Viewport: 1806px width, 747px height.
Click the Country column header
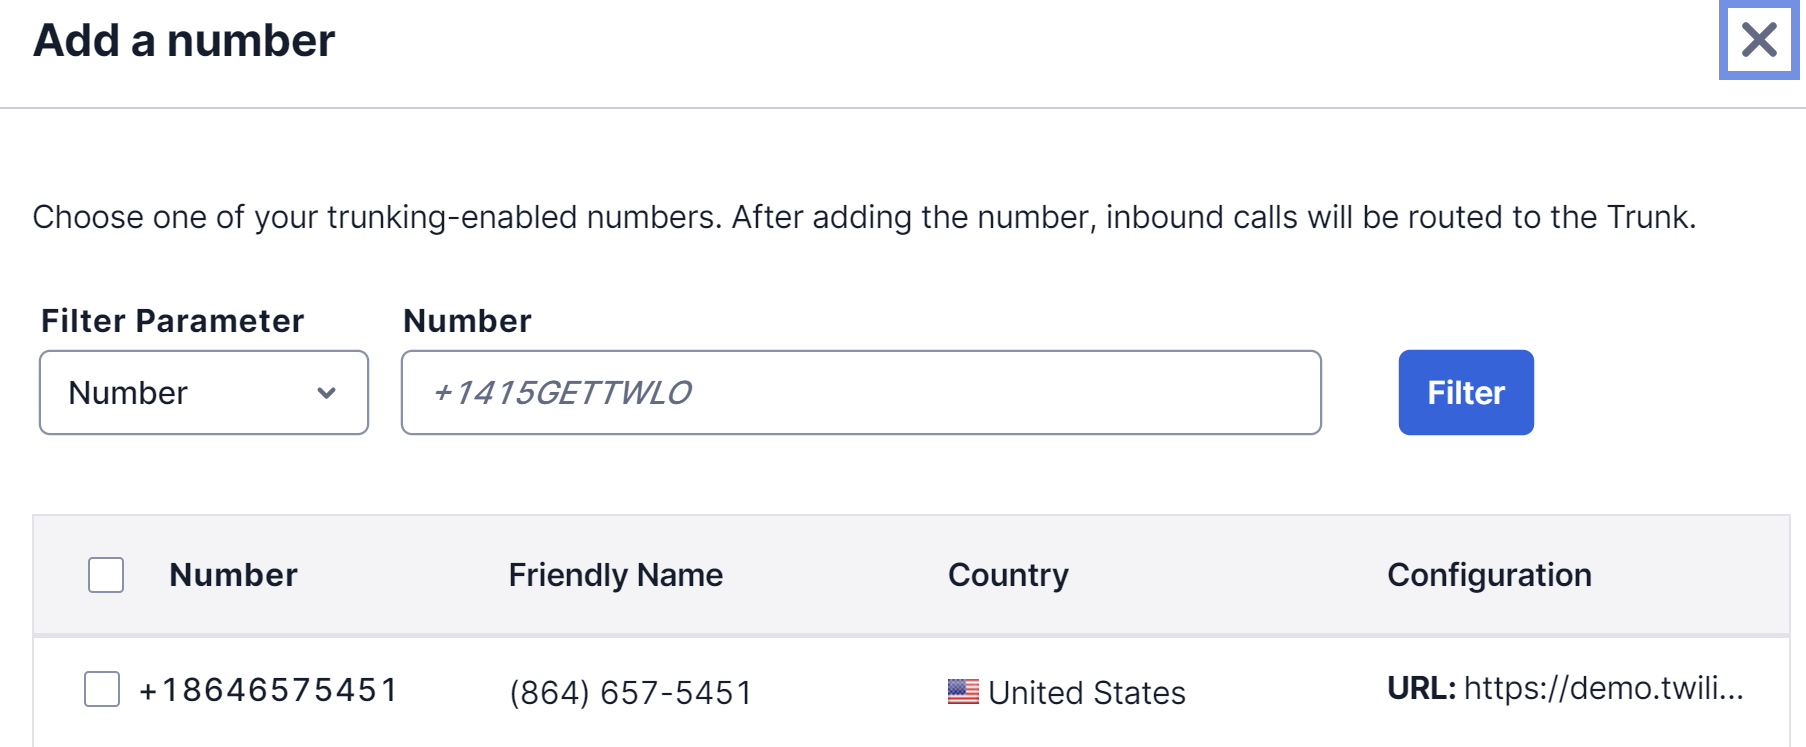tap(1008, 575)
